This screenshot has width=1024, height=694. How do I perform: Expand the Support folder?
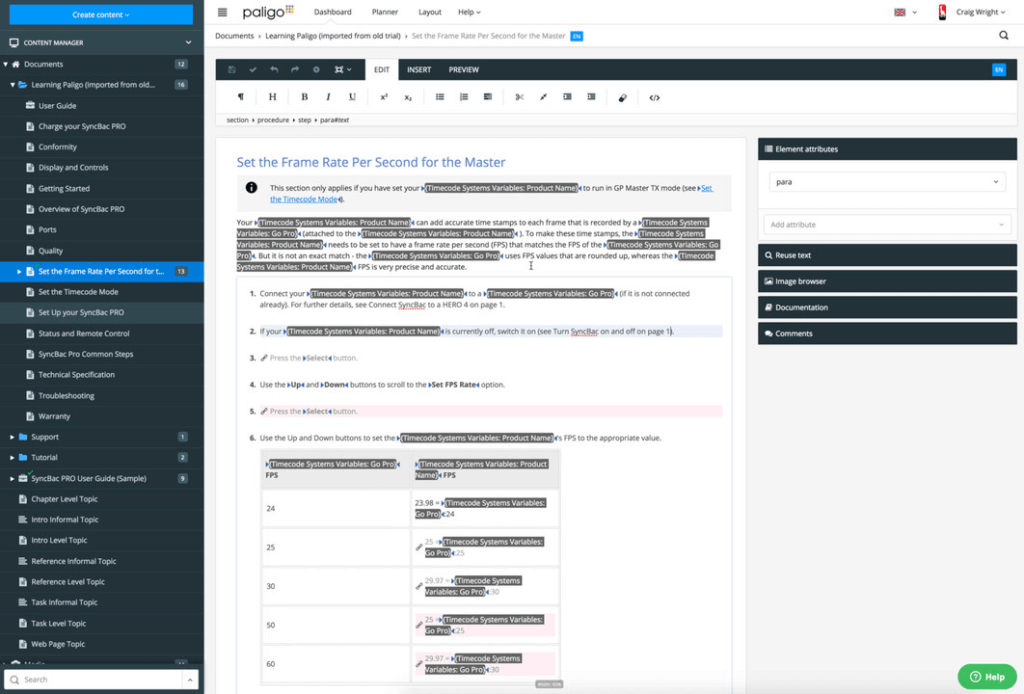tap(12, 437)
